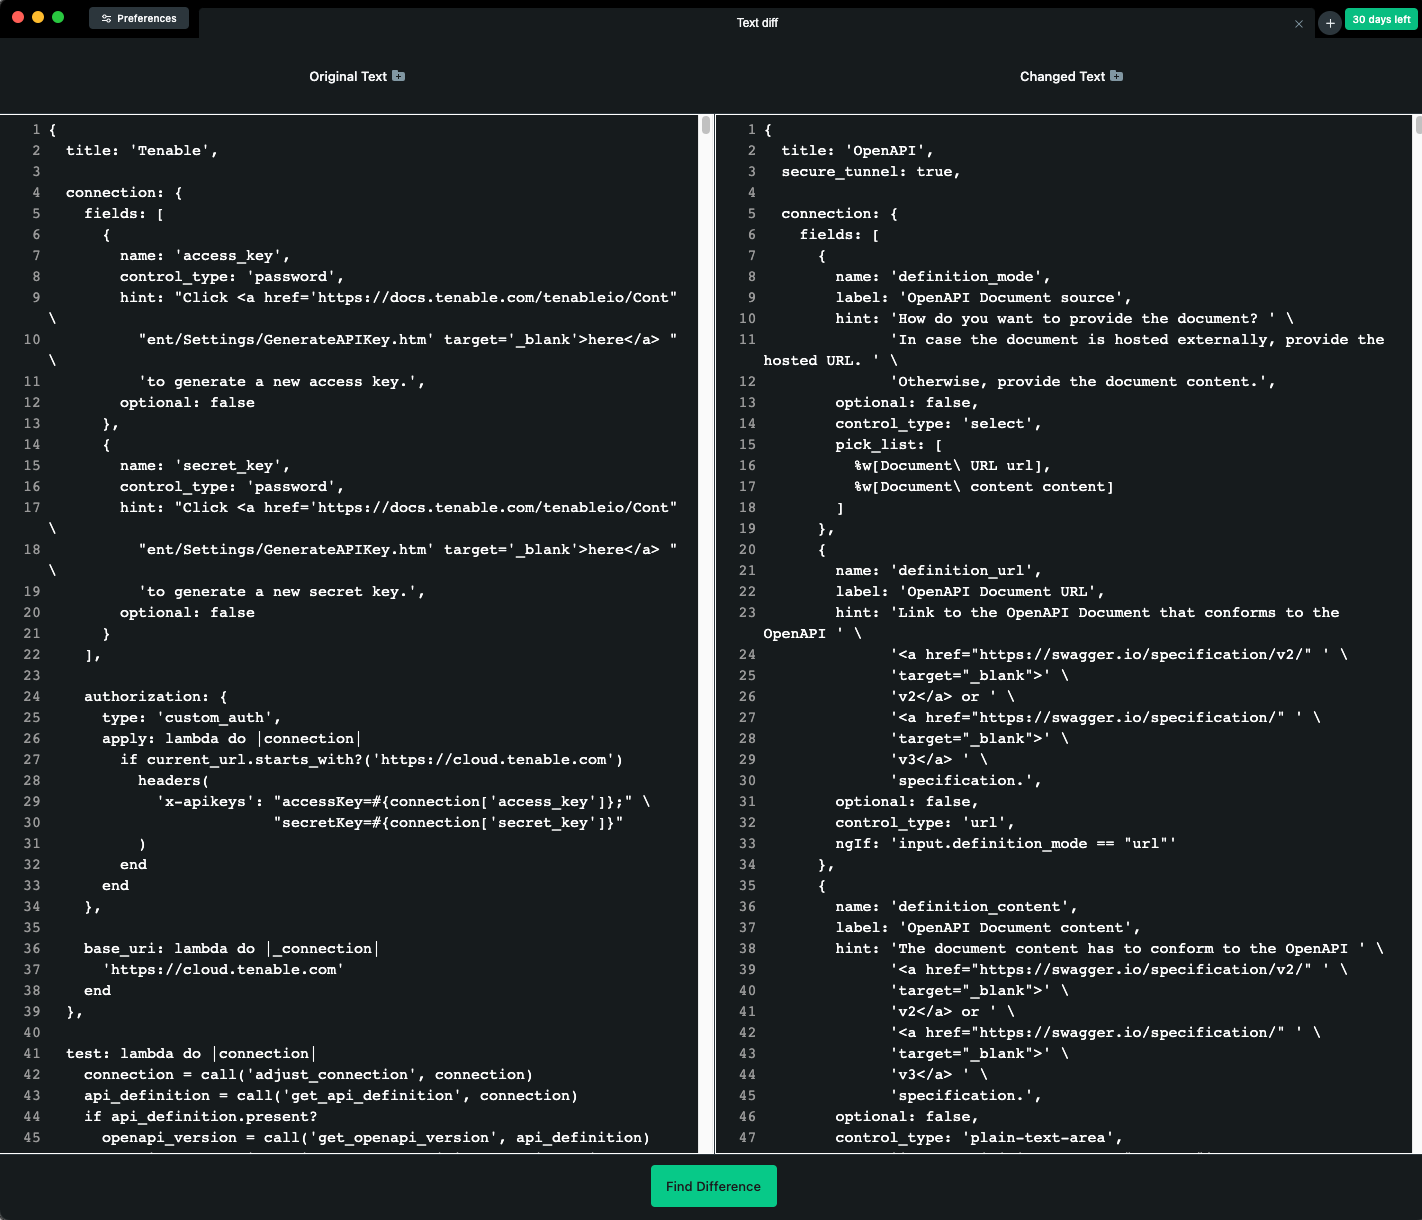Import a file using the folder icon beside Original Text

pyautogui.click(x=399, y=75)
